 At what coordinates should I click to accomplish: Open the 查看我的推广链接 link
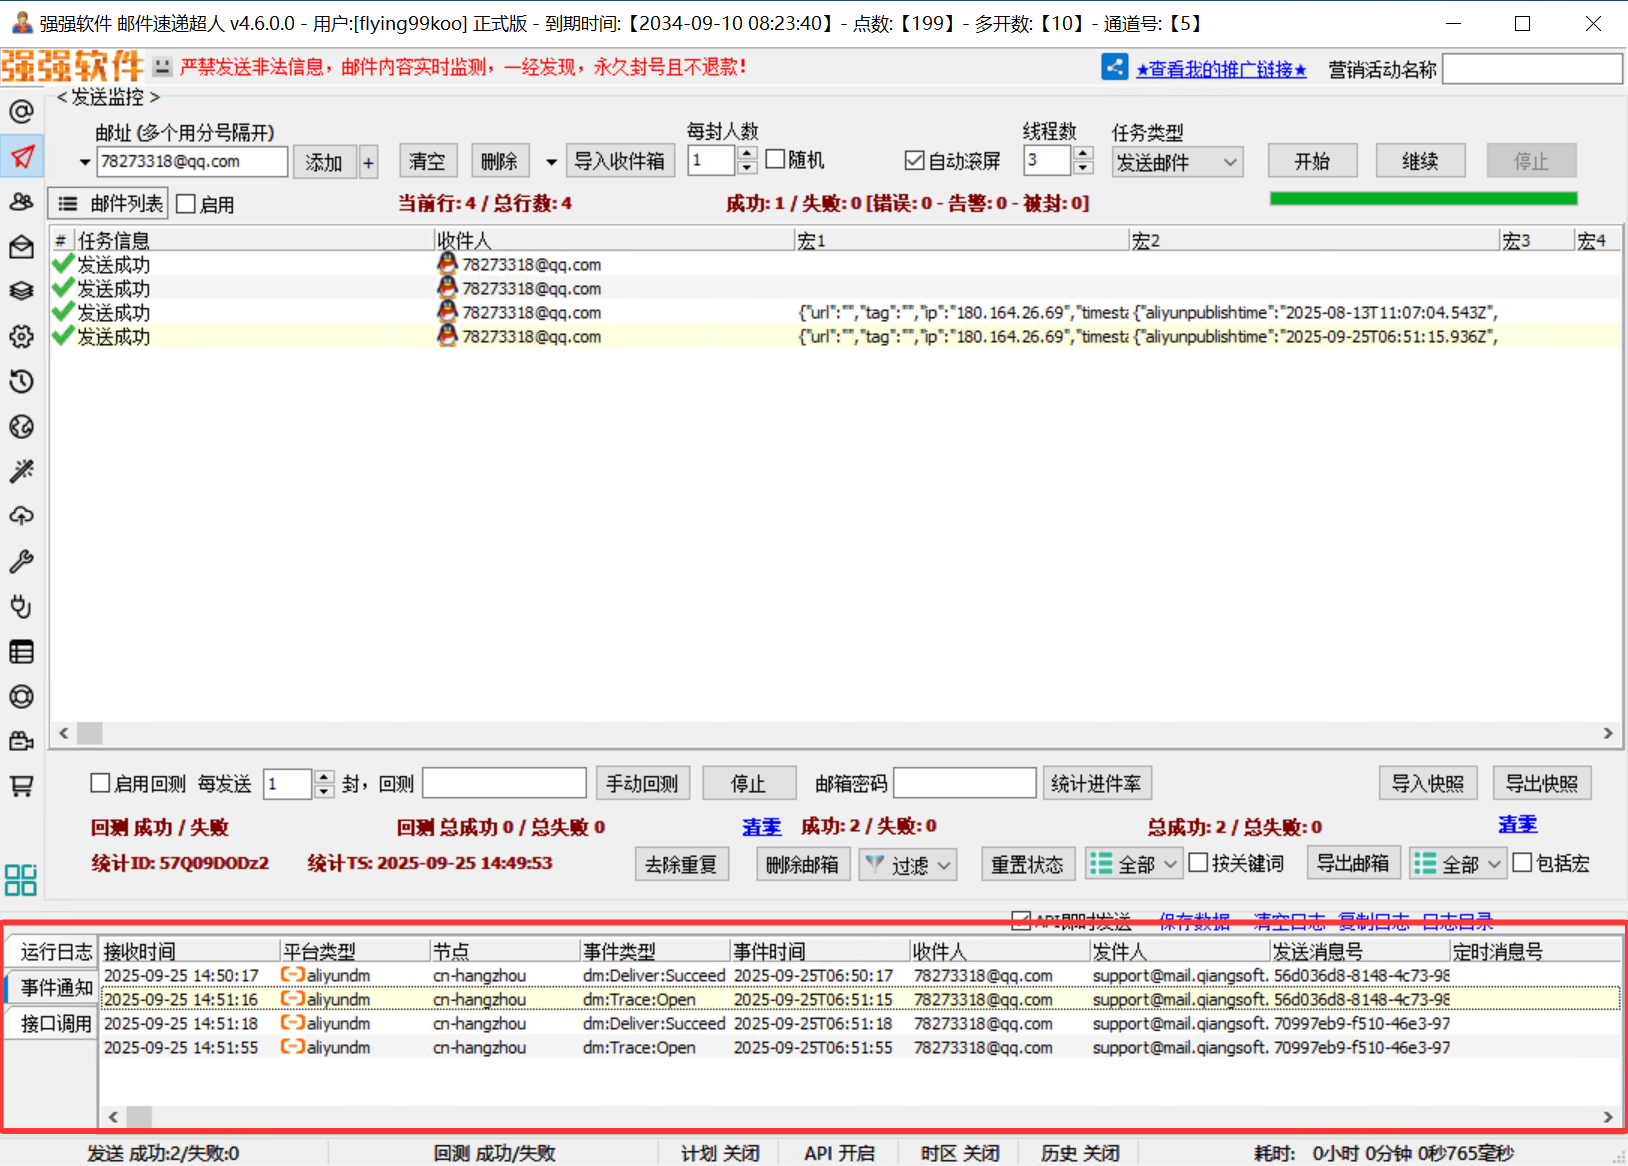click(1221, 69)
